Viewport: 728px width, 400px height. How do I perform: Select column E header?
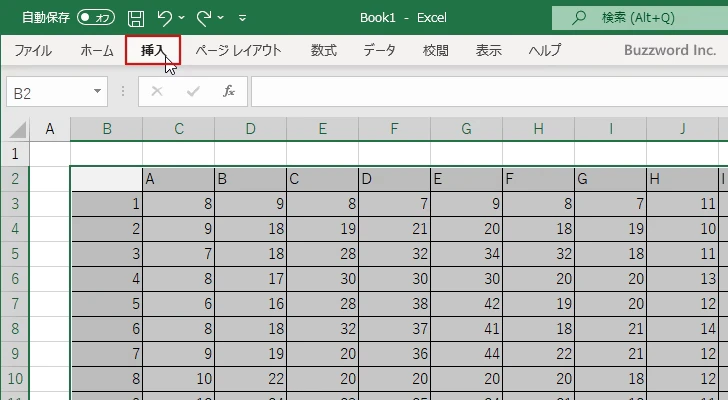click(322, 129)
